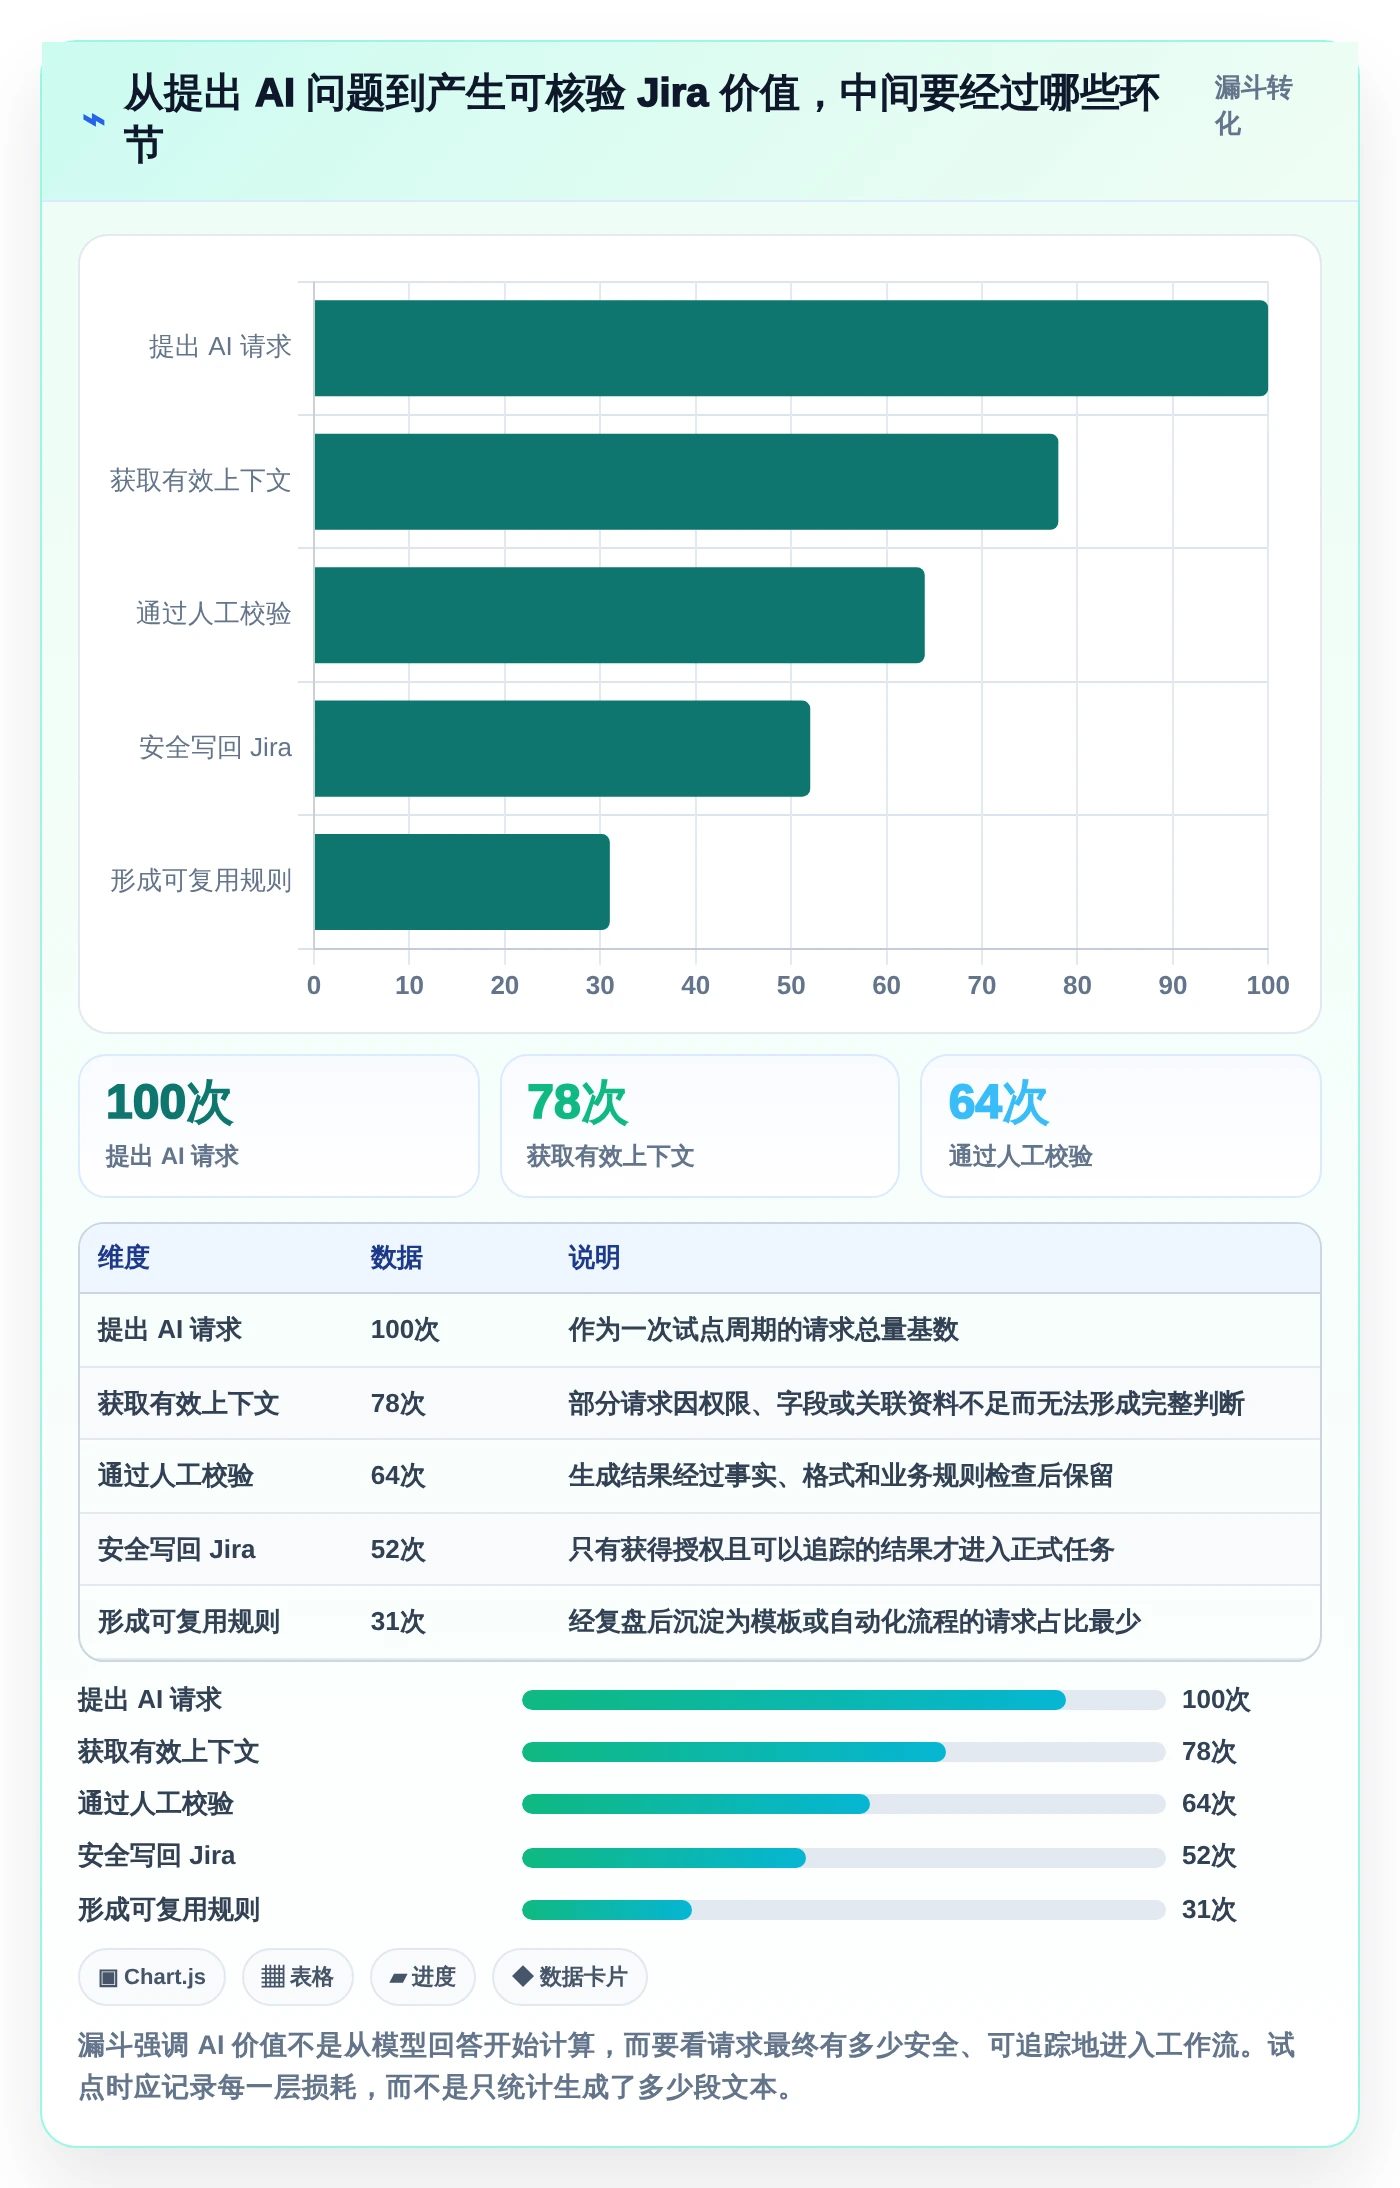The width and height of the screenshot is (1400, 2188).
Task: Click the 获取有效上下文 chart bar
Action: [686, 481]
